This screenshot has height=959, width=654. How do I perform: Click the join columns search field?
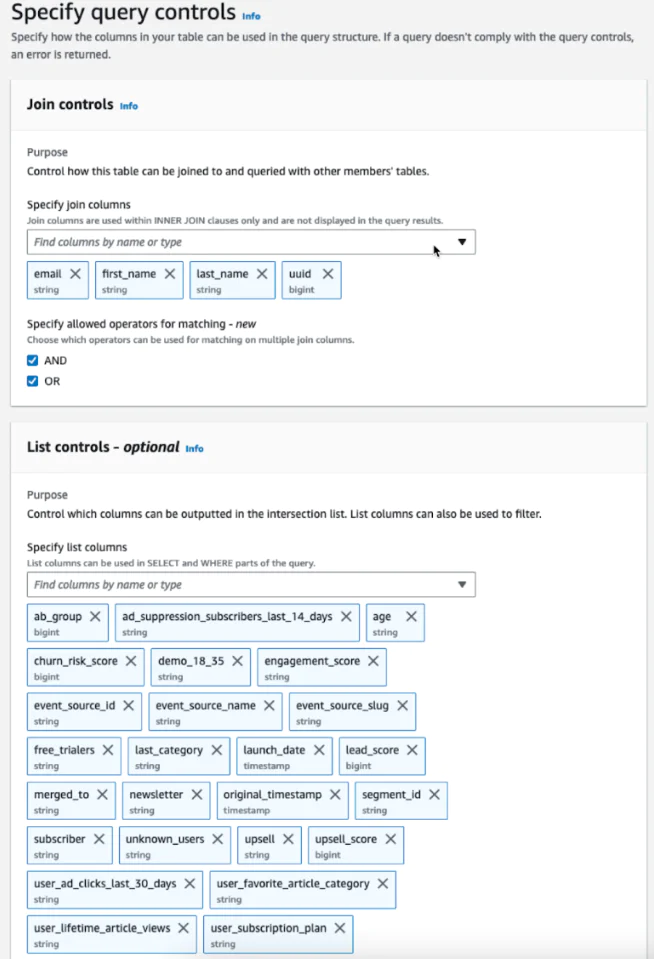[x=200, y=241]
